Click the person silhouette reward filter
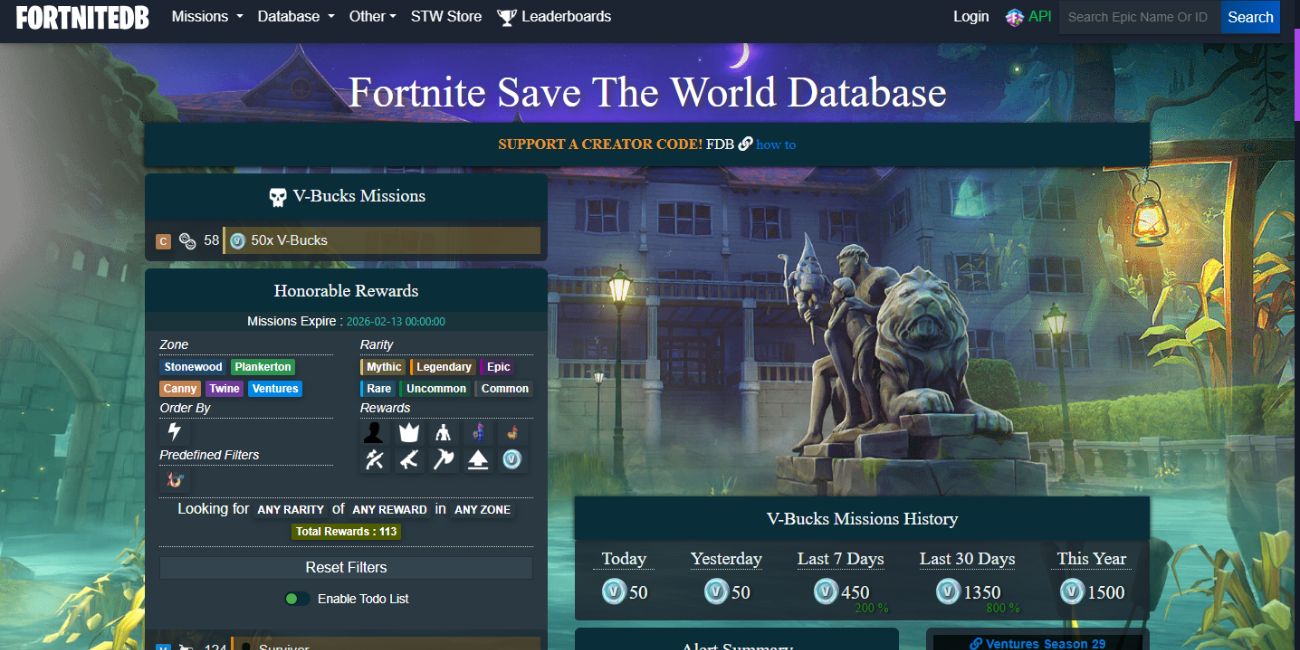The width and height of the screenshot is (1300, 650). tap(373, 431)
